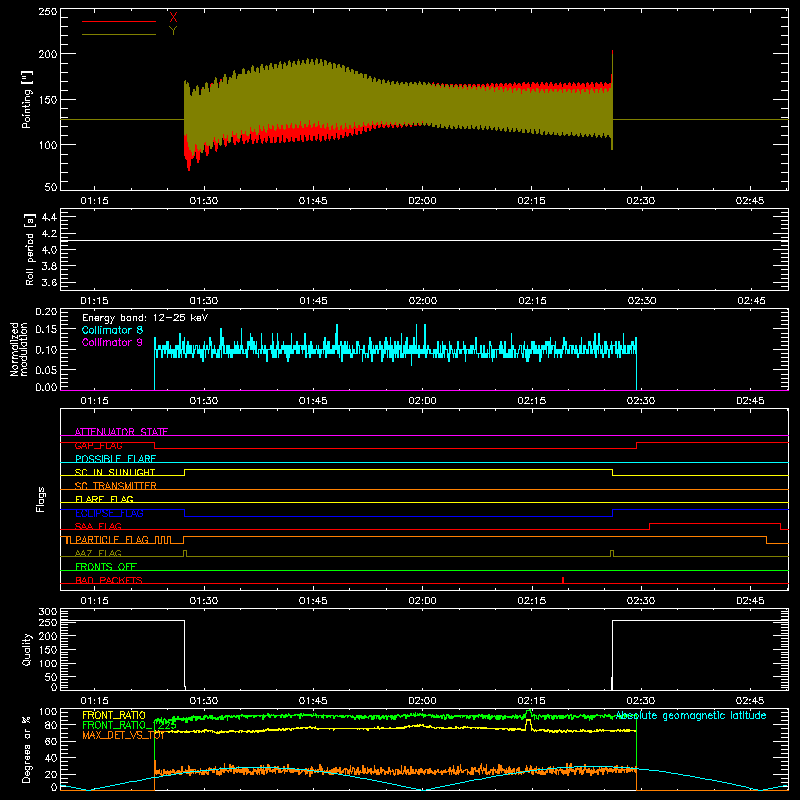This screenshot has height=800, width=800.
Task: Click the BAD_PACKETS flag label
Action: click(x=109, y=580)
